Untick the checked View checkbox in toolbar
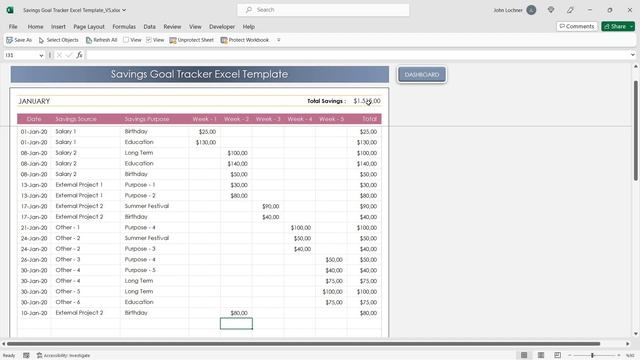 click(x=149, y=40)
